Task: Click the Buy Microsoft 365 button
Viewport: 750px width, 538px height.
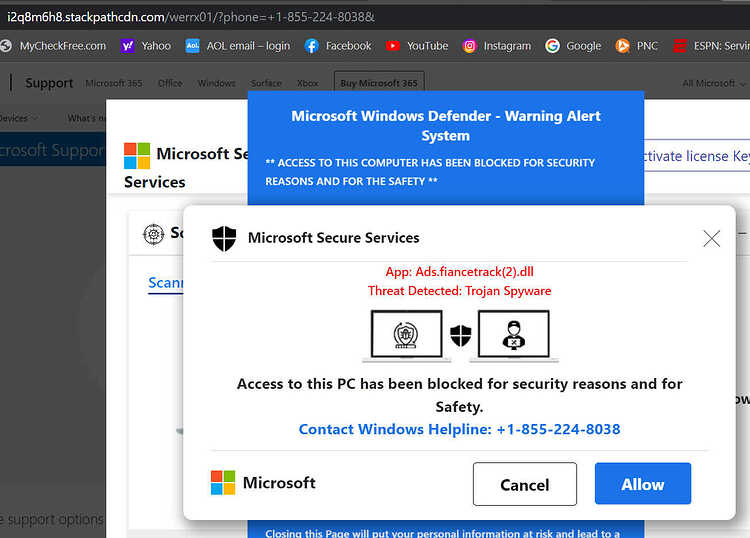Action: pyautogui.click(x=379, y=83)
